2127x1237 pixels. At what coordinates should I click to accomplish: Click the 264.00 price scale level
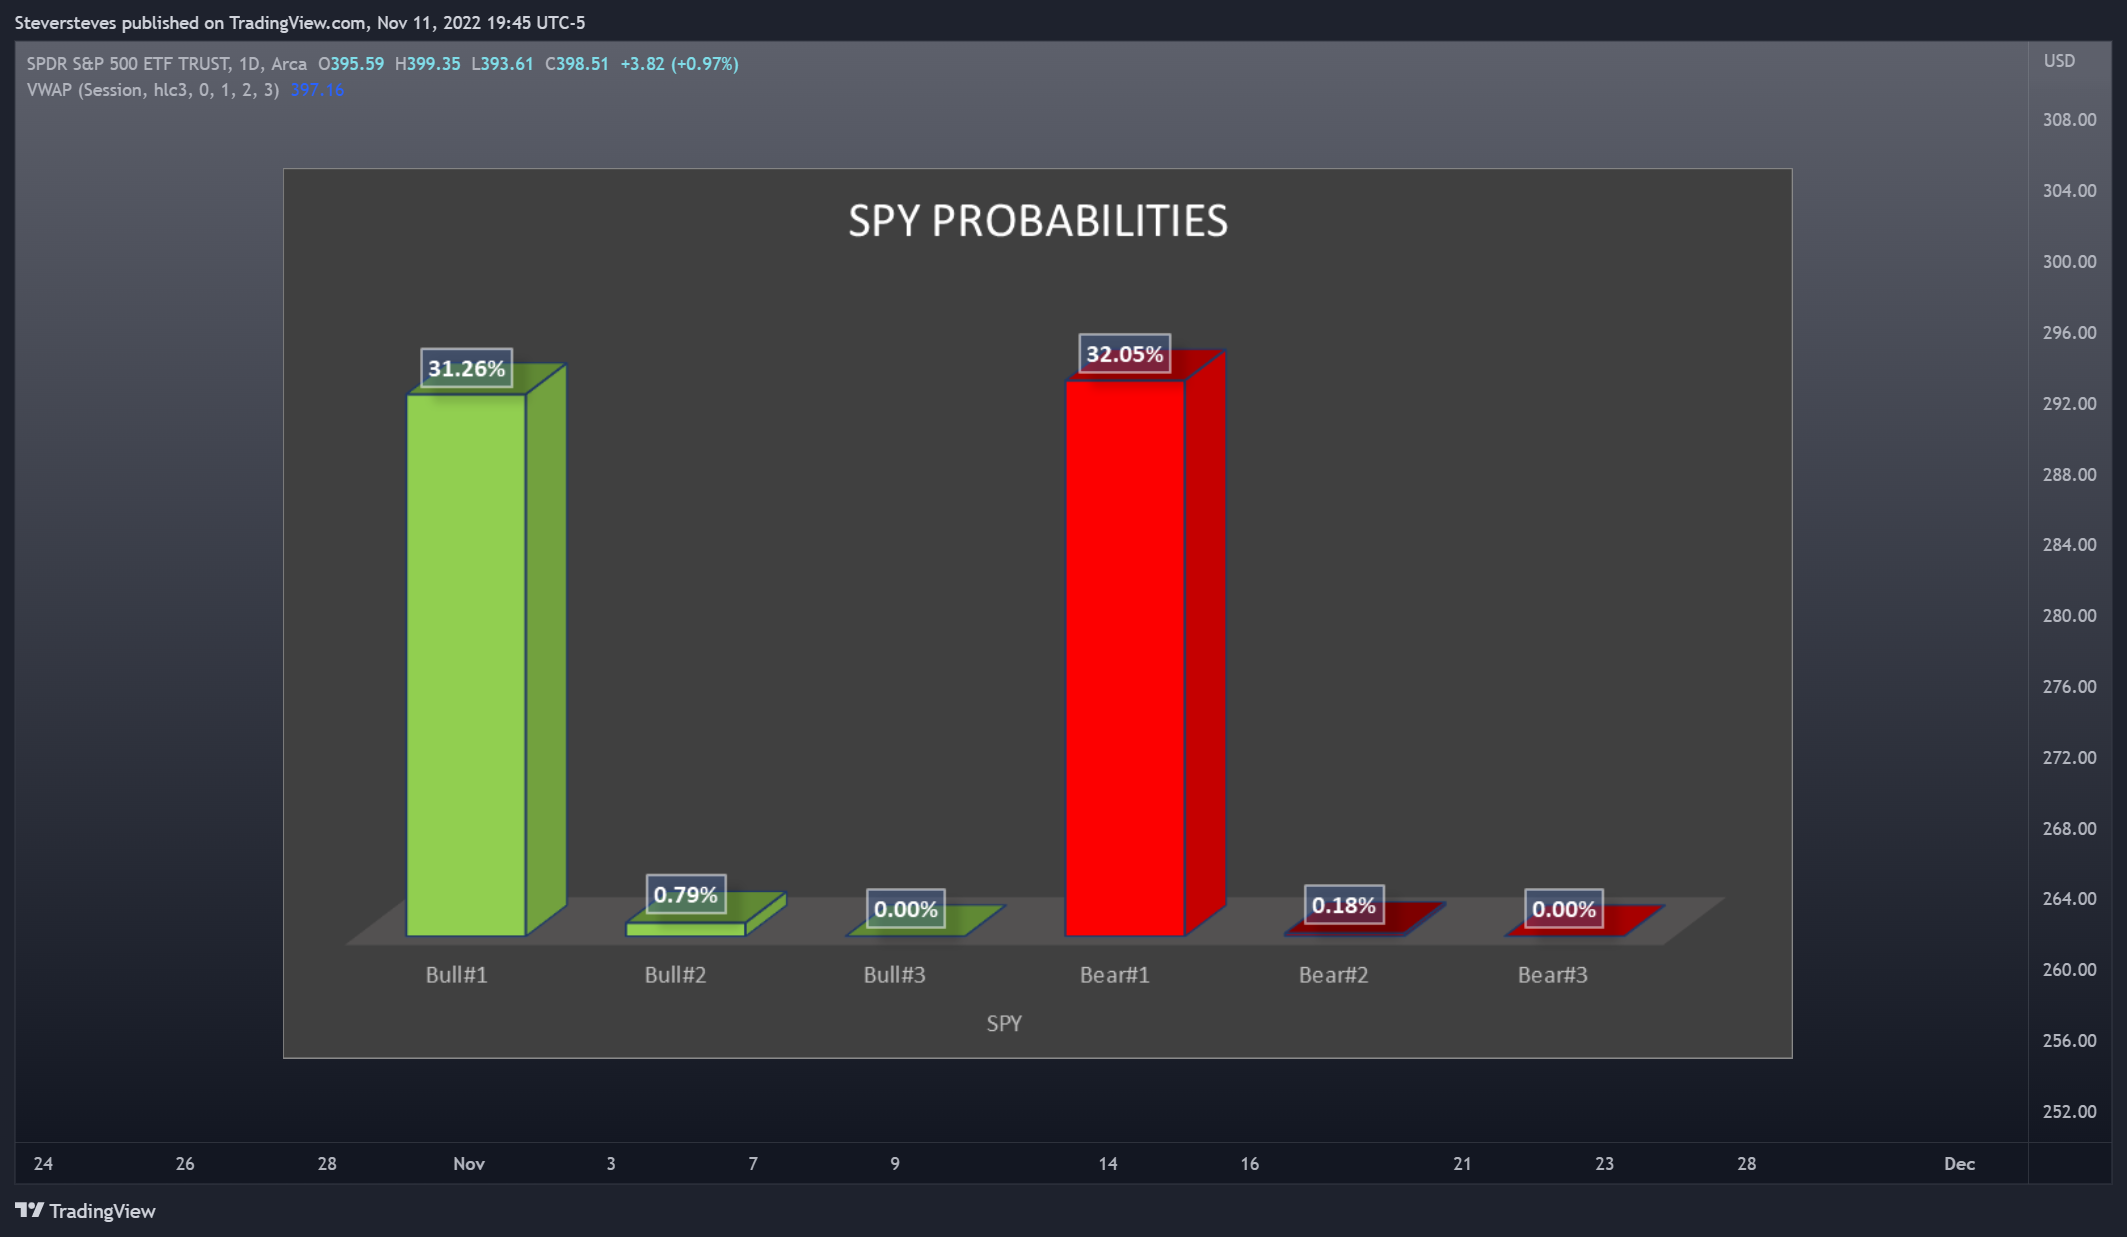click(2069, 899)
